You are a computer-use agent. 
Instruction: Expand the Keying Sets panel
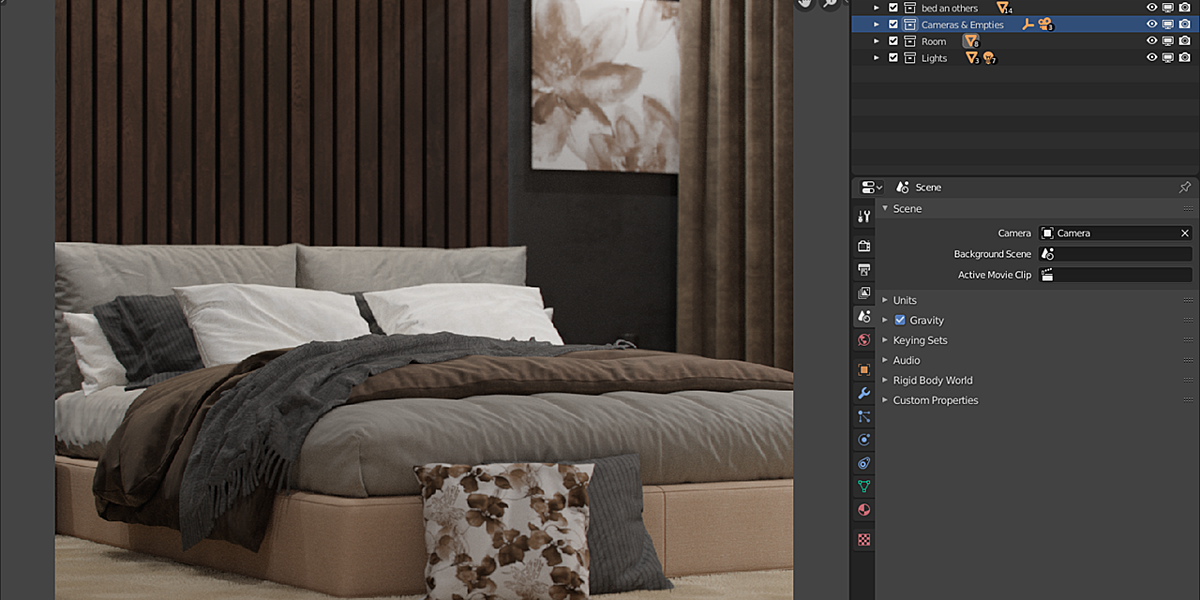point(885,340)
